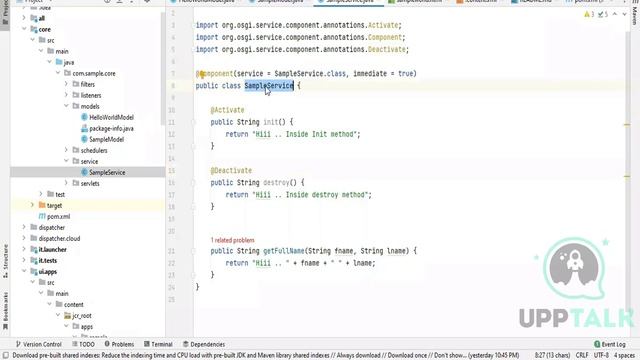Viewport: 640px width, 360px height.
Task: Open the Bookmarks side panel
Action: (x=5, y=310)
